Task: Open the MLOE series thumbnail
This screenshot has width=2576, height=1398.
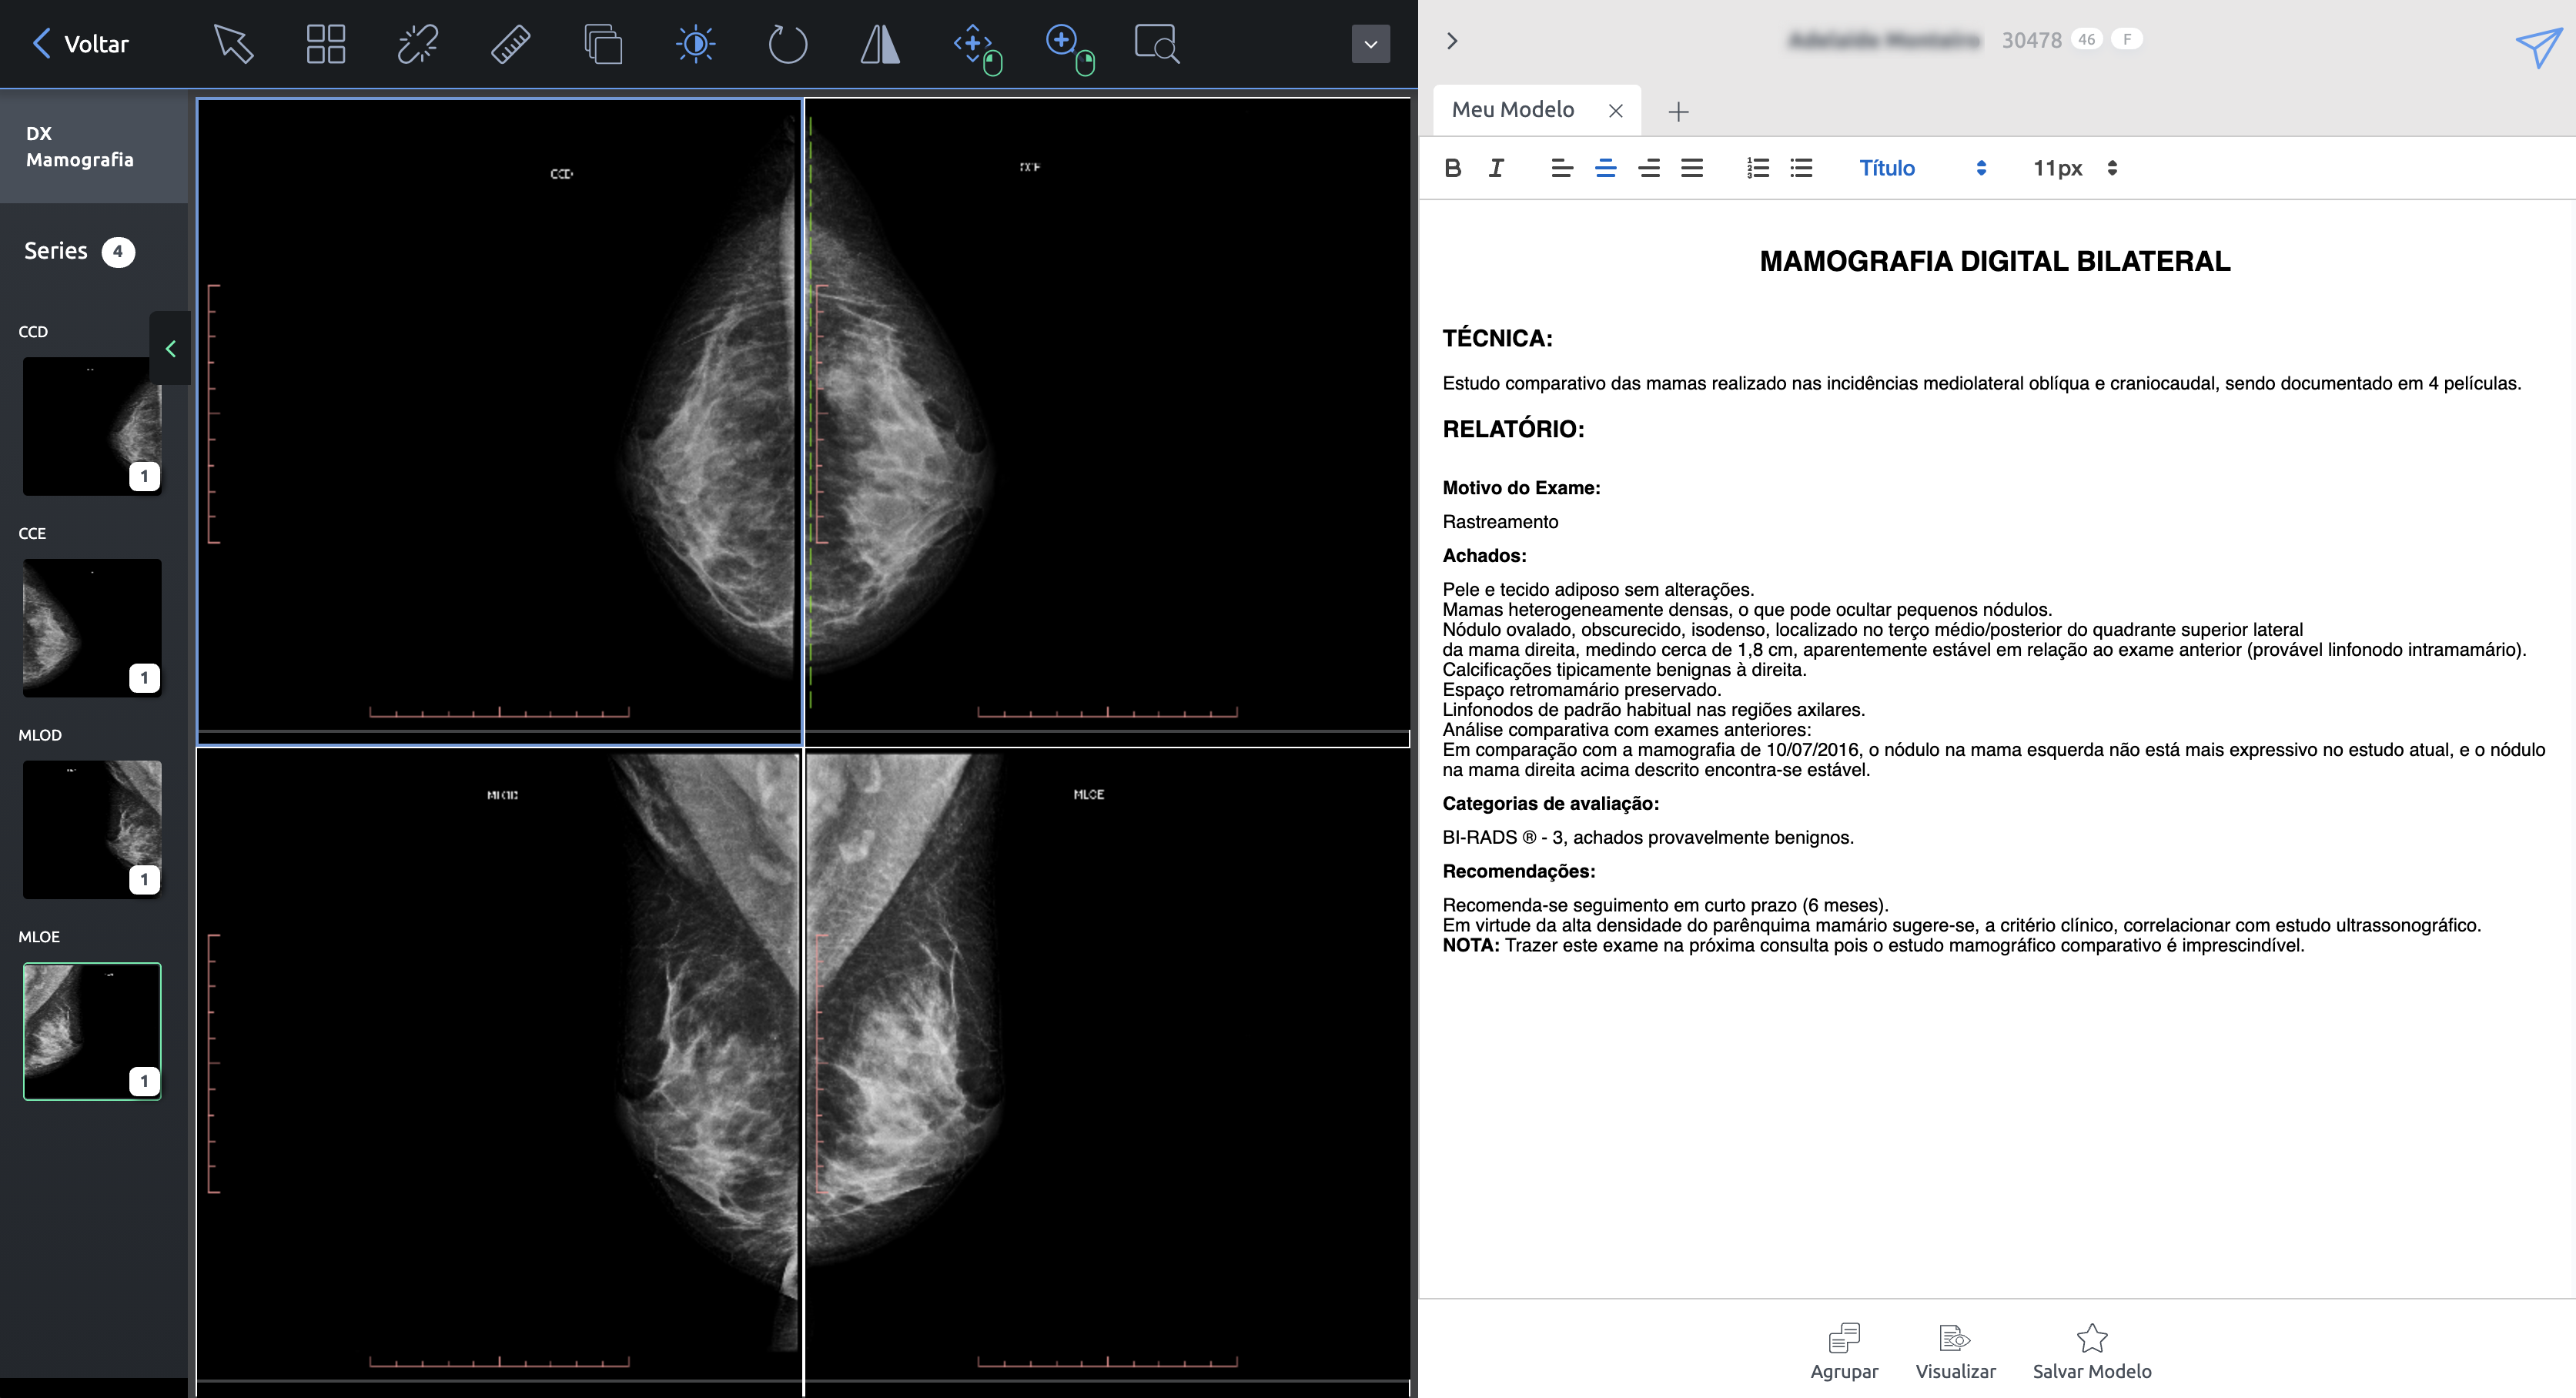Action: 92,1031
